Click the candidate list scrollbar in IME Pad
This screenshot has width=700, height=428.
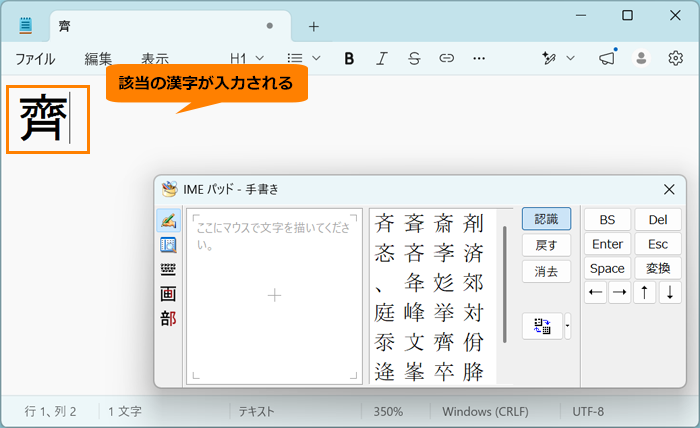coord(505,284)
